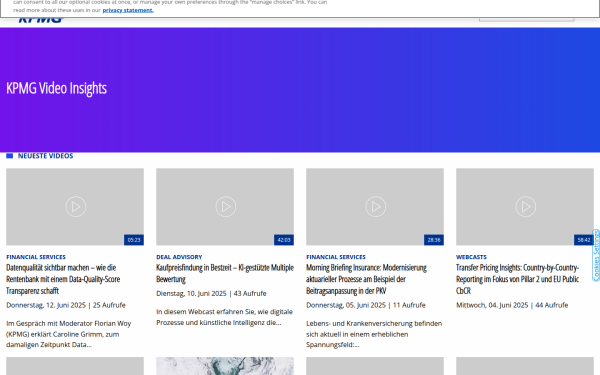600x375 pixels.
Task: Open the privacy statement link
Action: (128, 10)
